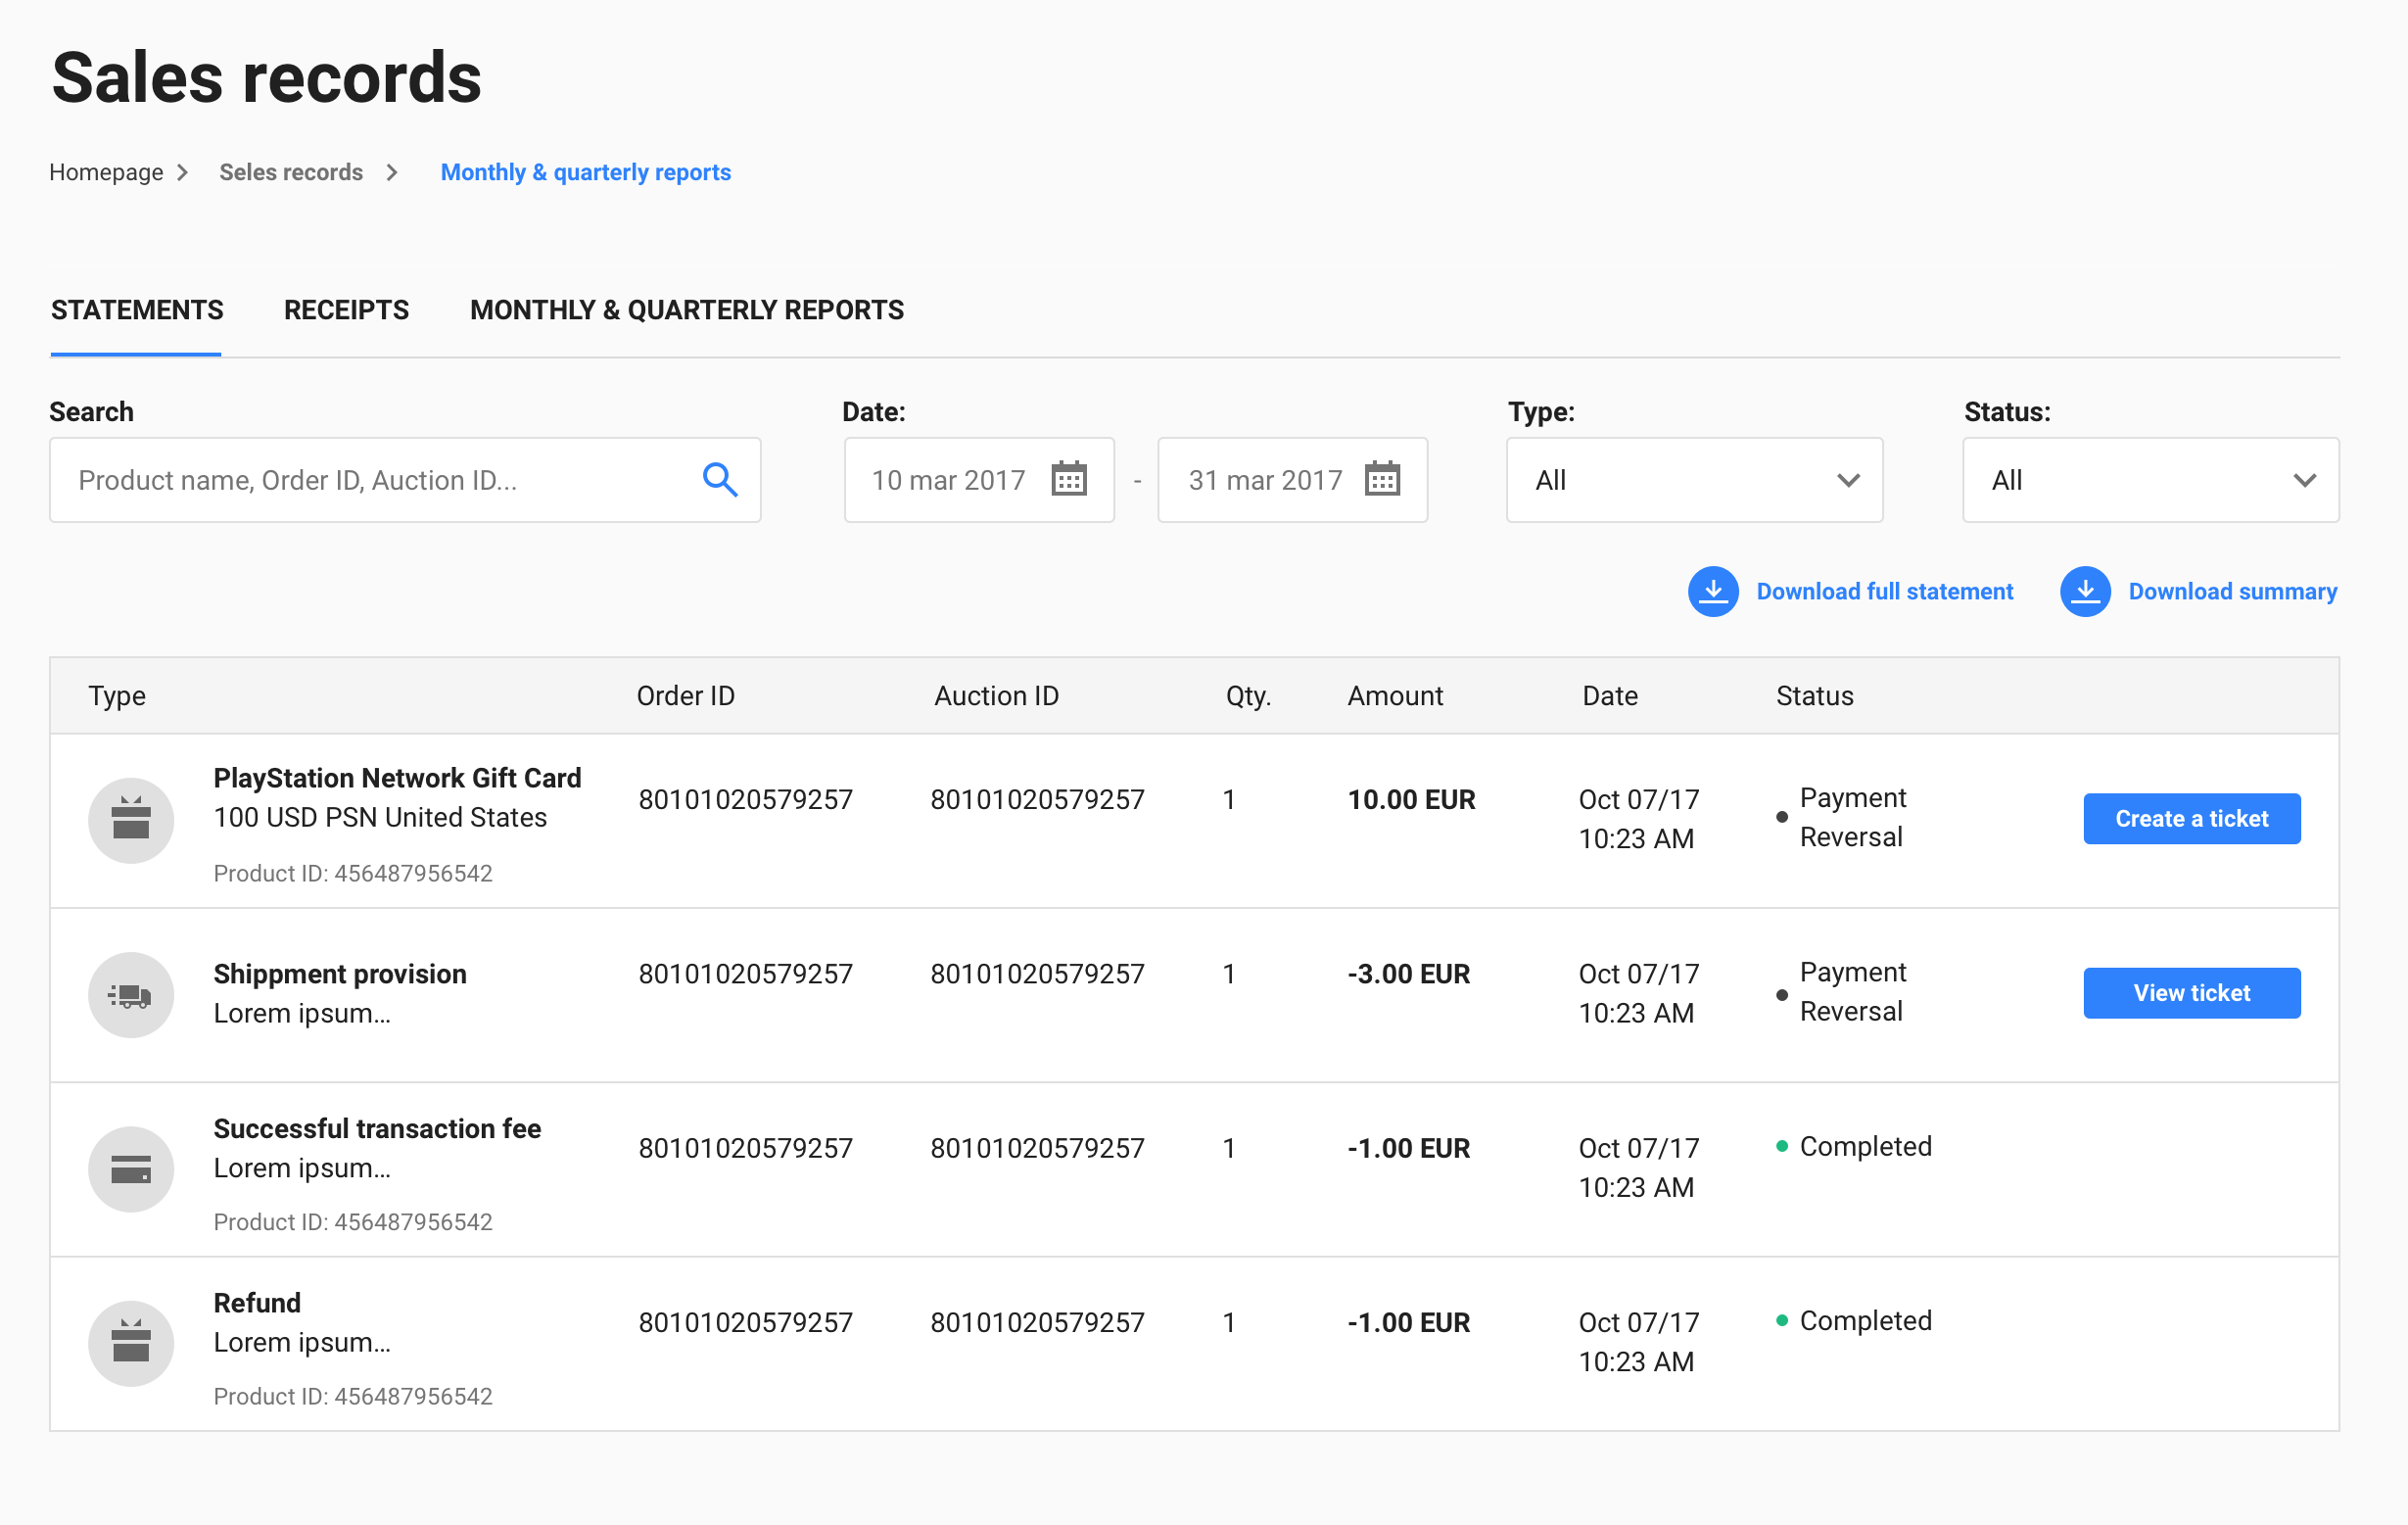Click the View ticket button
Screen dimensions: 2408x1525
click(2193, 991)
